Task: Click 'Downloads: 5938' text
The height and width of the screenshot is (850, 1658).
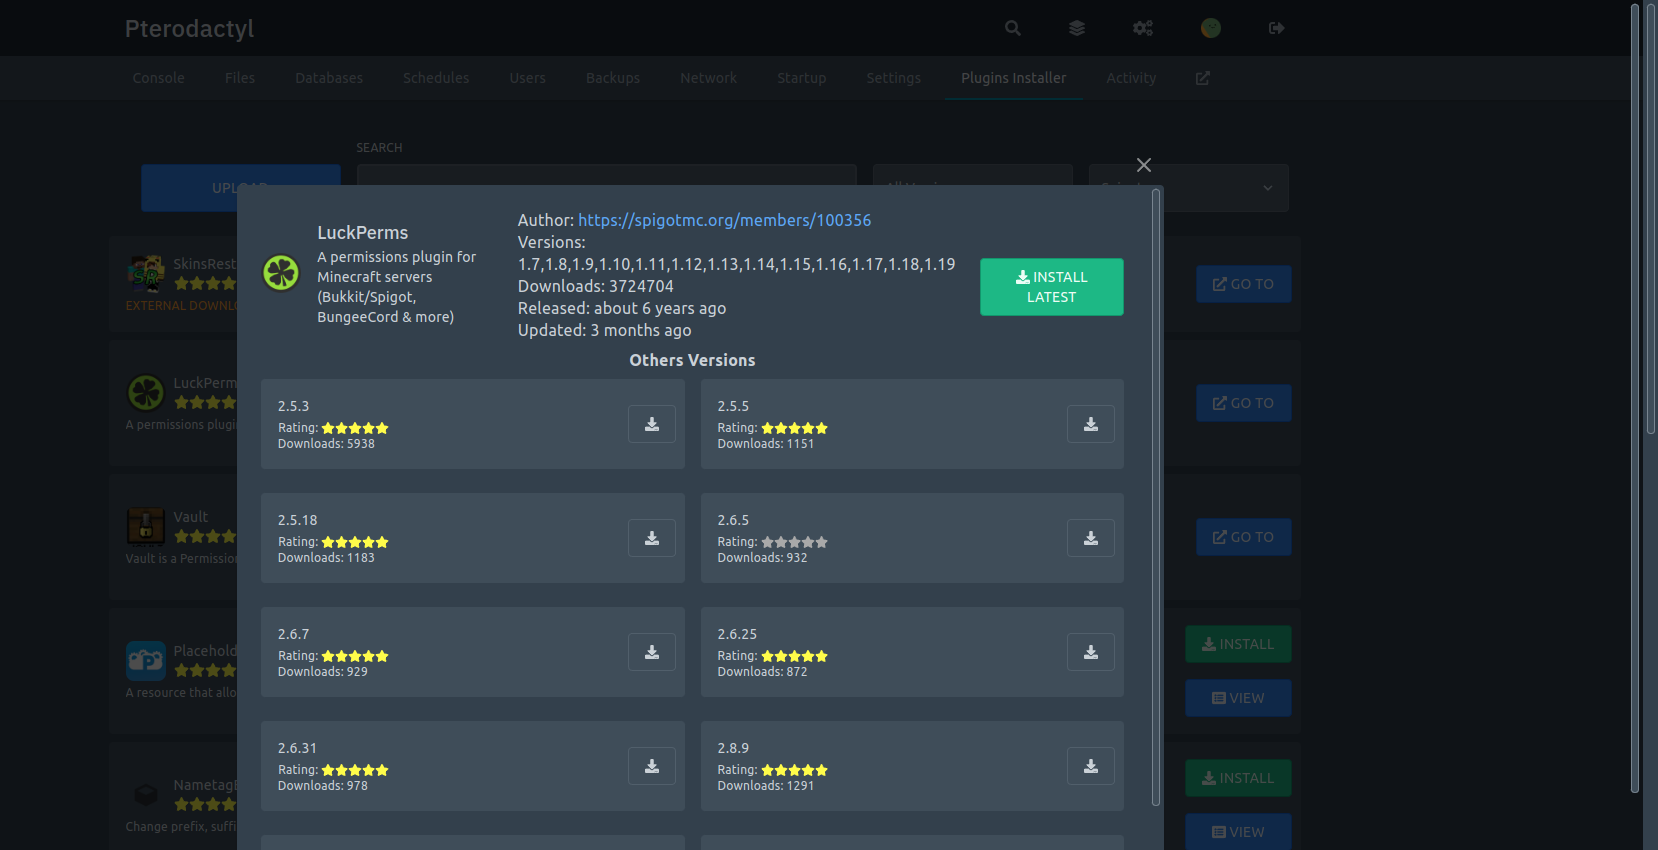Action: [x=326, y=444]
